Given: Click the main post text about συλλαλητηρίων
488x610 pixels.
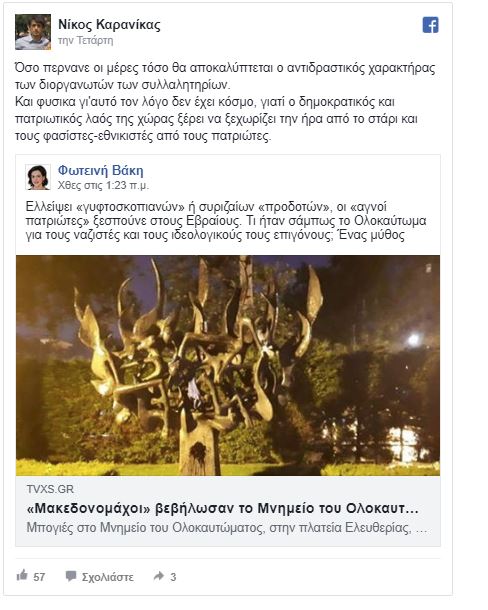Looking at the screenshot, I should click(225, 102).
